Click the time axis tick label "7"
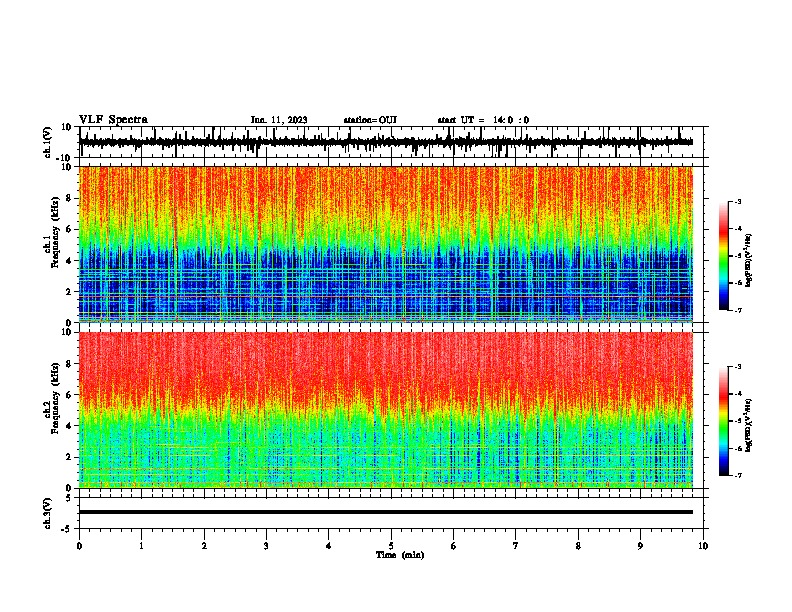Screen dimensions: 792x612 click(516, 546)
